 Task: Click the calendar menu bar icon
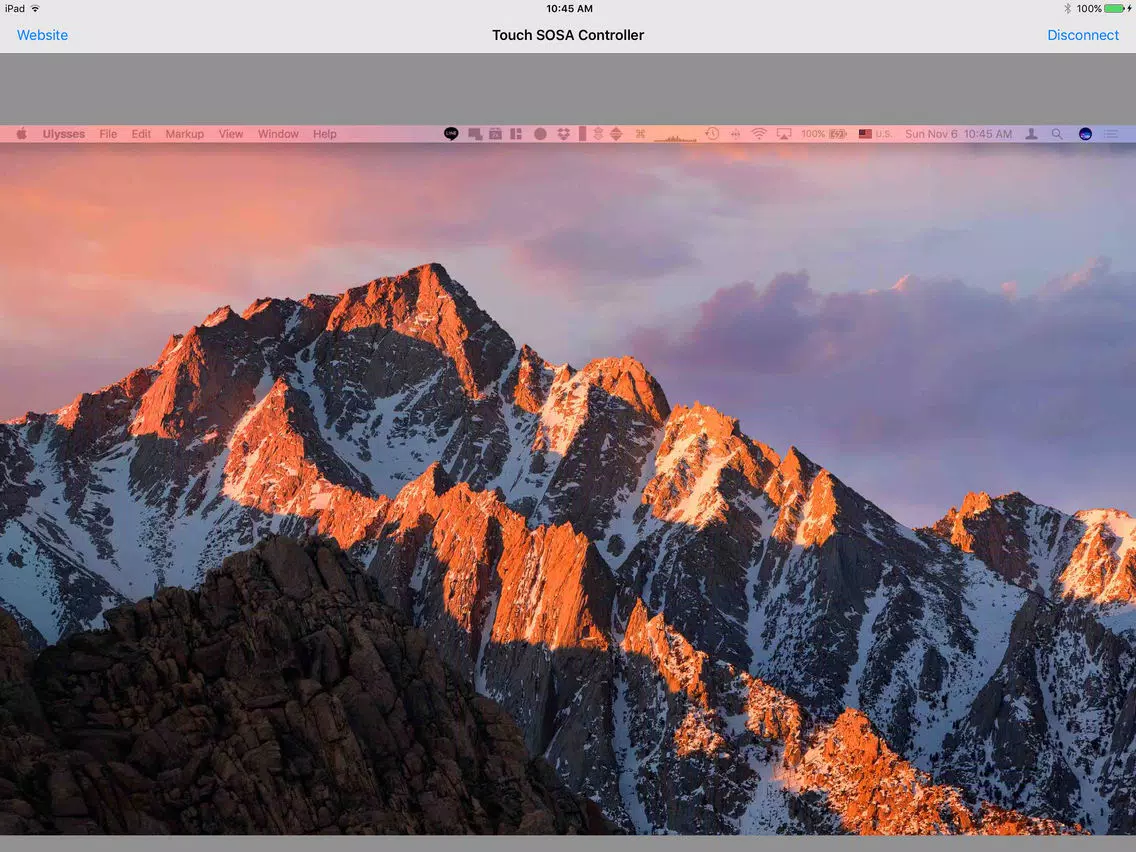point(496,134)
